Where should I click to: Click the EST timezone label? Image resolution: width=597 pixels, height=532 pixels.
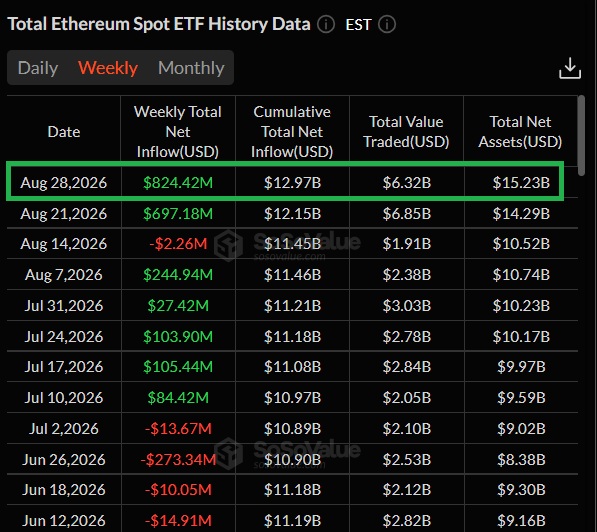click(358, 25)
